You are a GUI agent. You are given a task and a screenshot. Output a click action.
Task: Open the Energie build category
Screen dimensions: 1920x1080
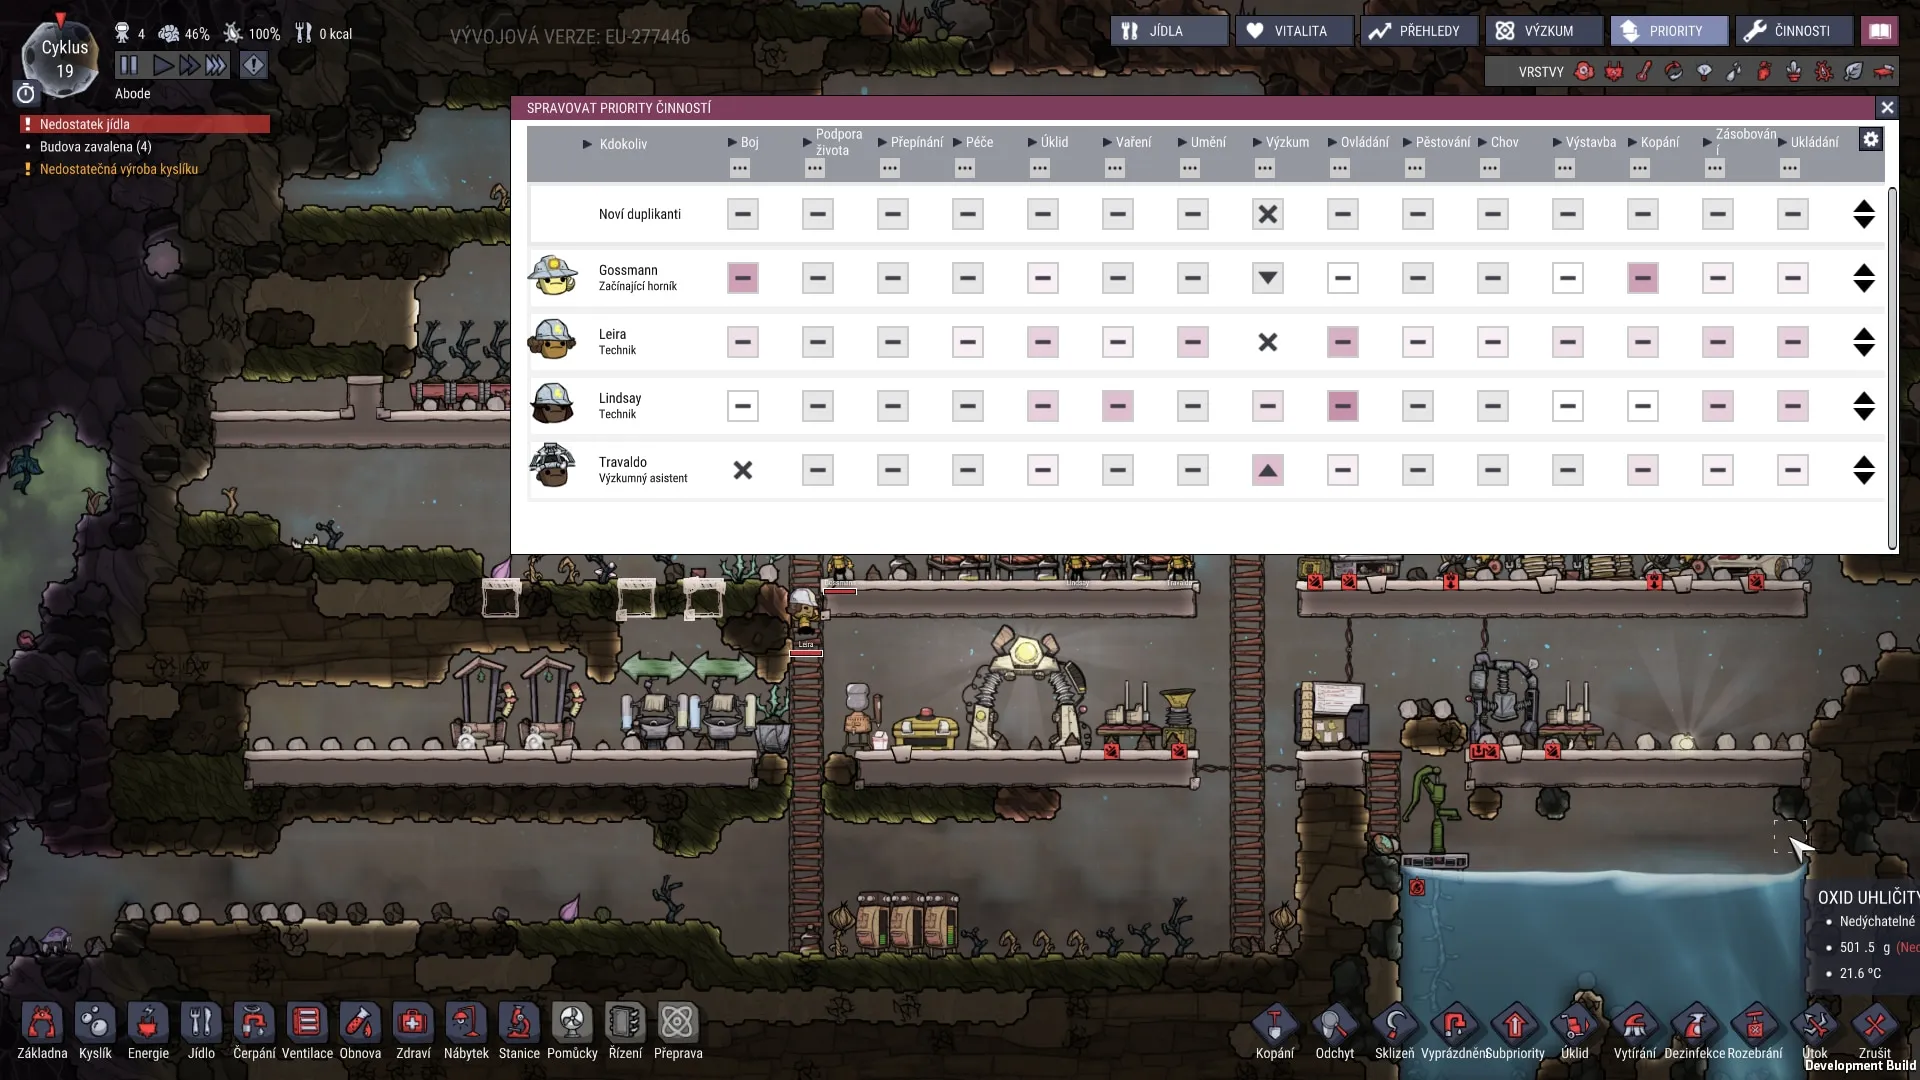[148, 1031]
